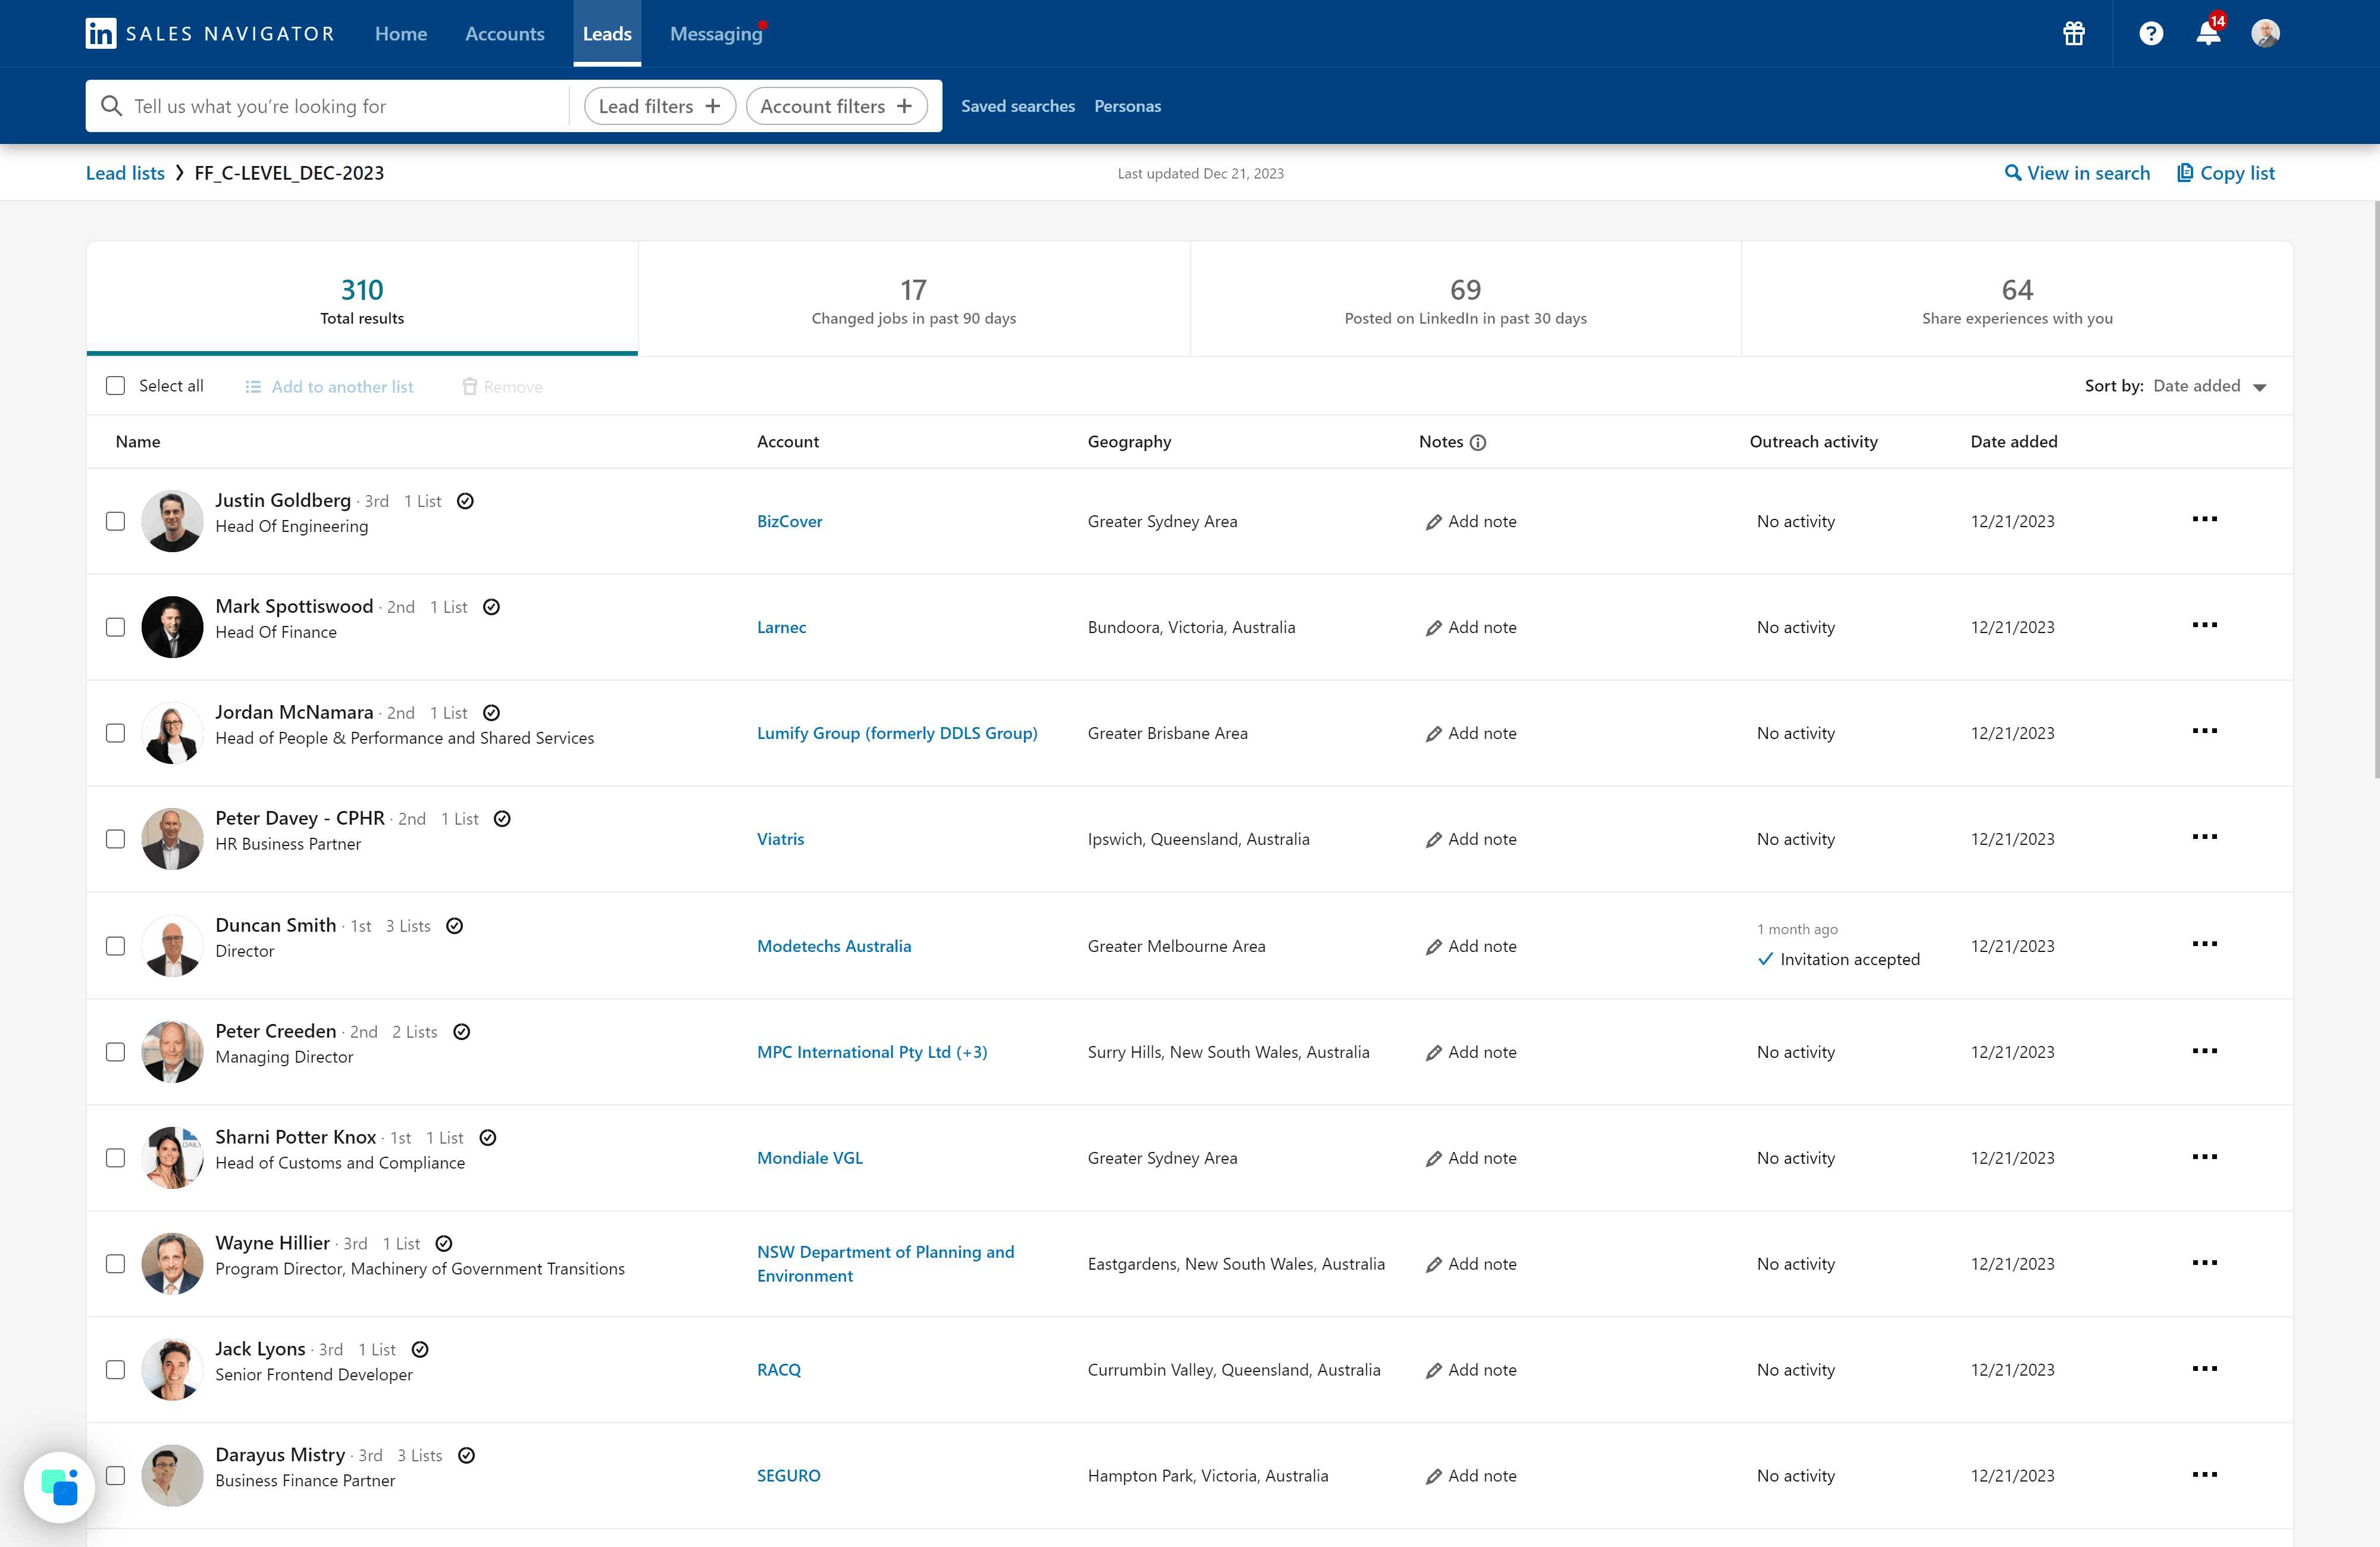Open Messaging in navigation
The height and width of the screenshot is (1547, 2380).
(716, 34)
